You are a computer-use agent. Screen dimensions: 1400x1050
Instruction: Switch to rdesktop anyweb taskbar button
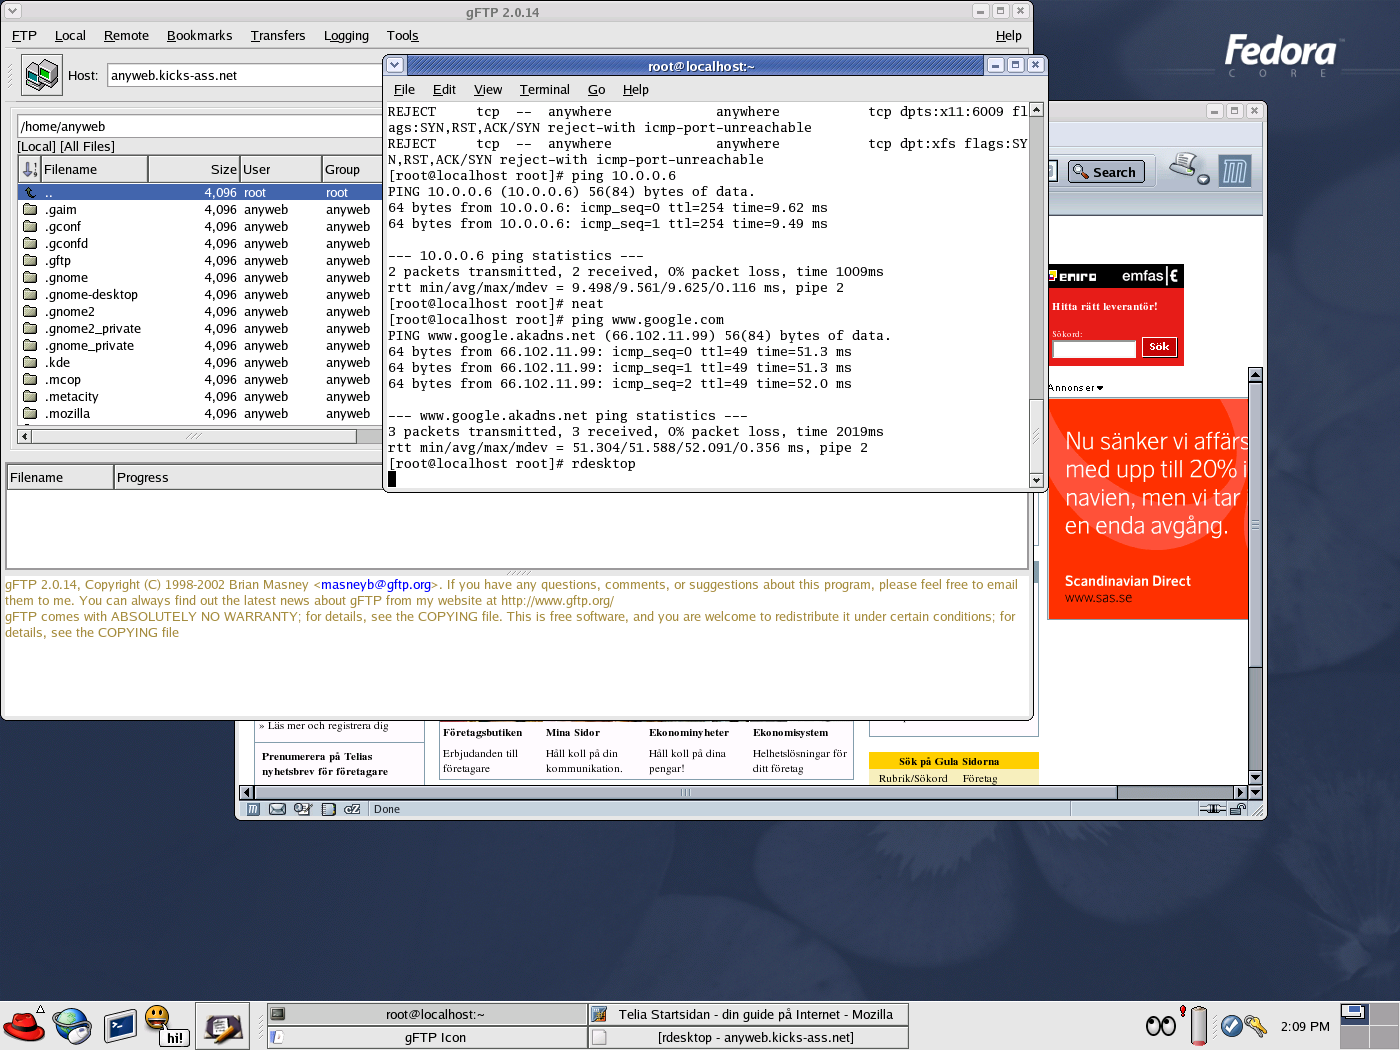(748, 1037)
